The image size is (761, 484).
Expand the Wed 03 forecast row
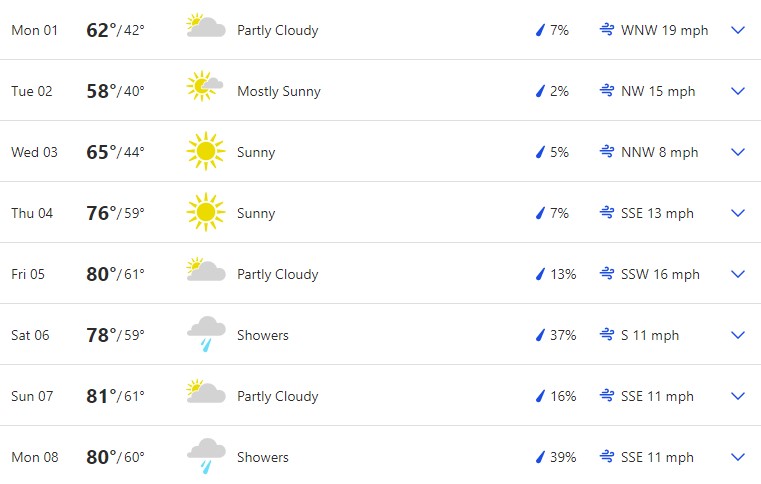pos(738,152)
